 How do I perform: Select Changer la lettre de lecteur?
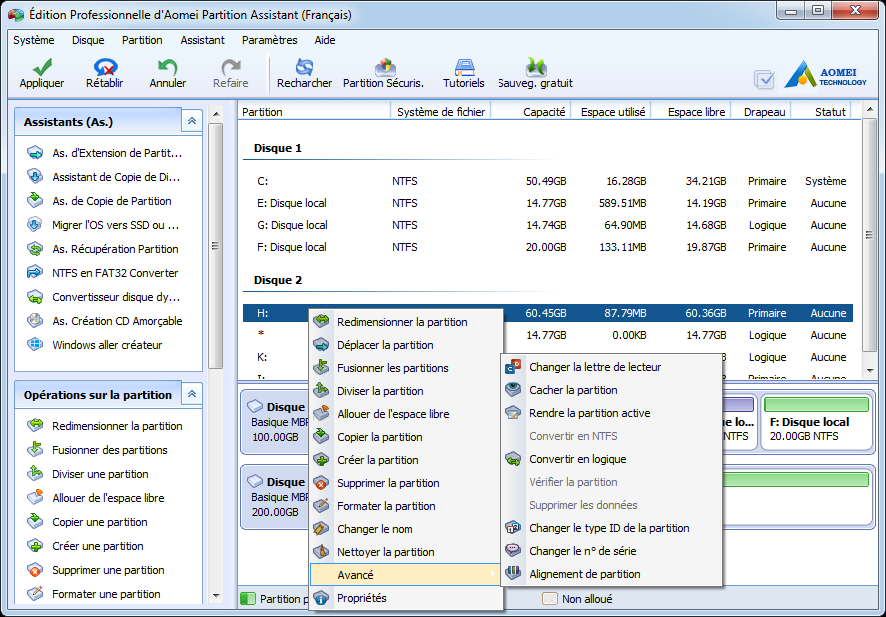click(x=595, y=367)
